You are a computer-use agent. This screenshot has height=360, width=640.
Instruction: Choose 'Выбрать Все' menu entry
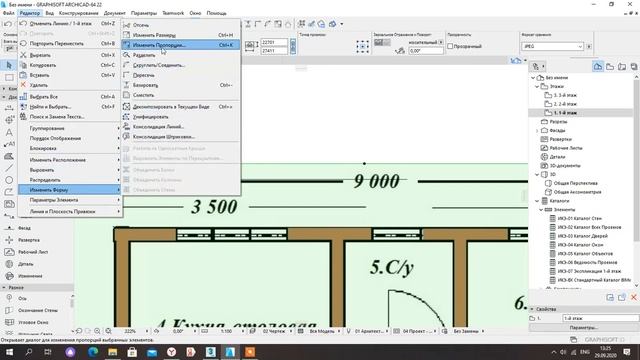69,97
